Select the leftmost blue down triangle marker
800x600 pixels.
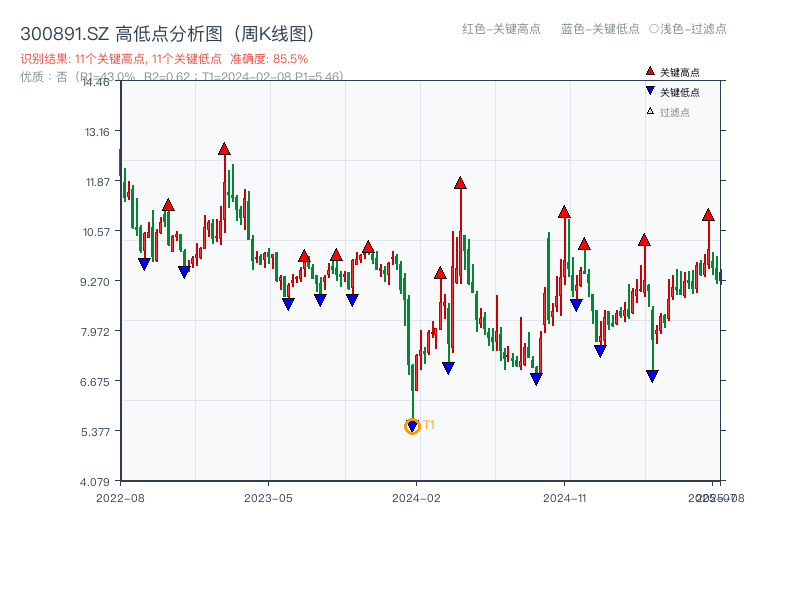pos(144,262)
